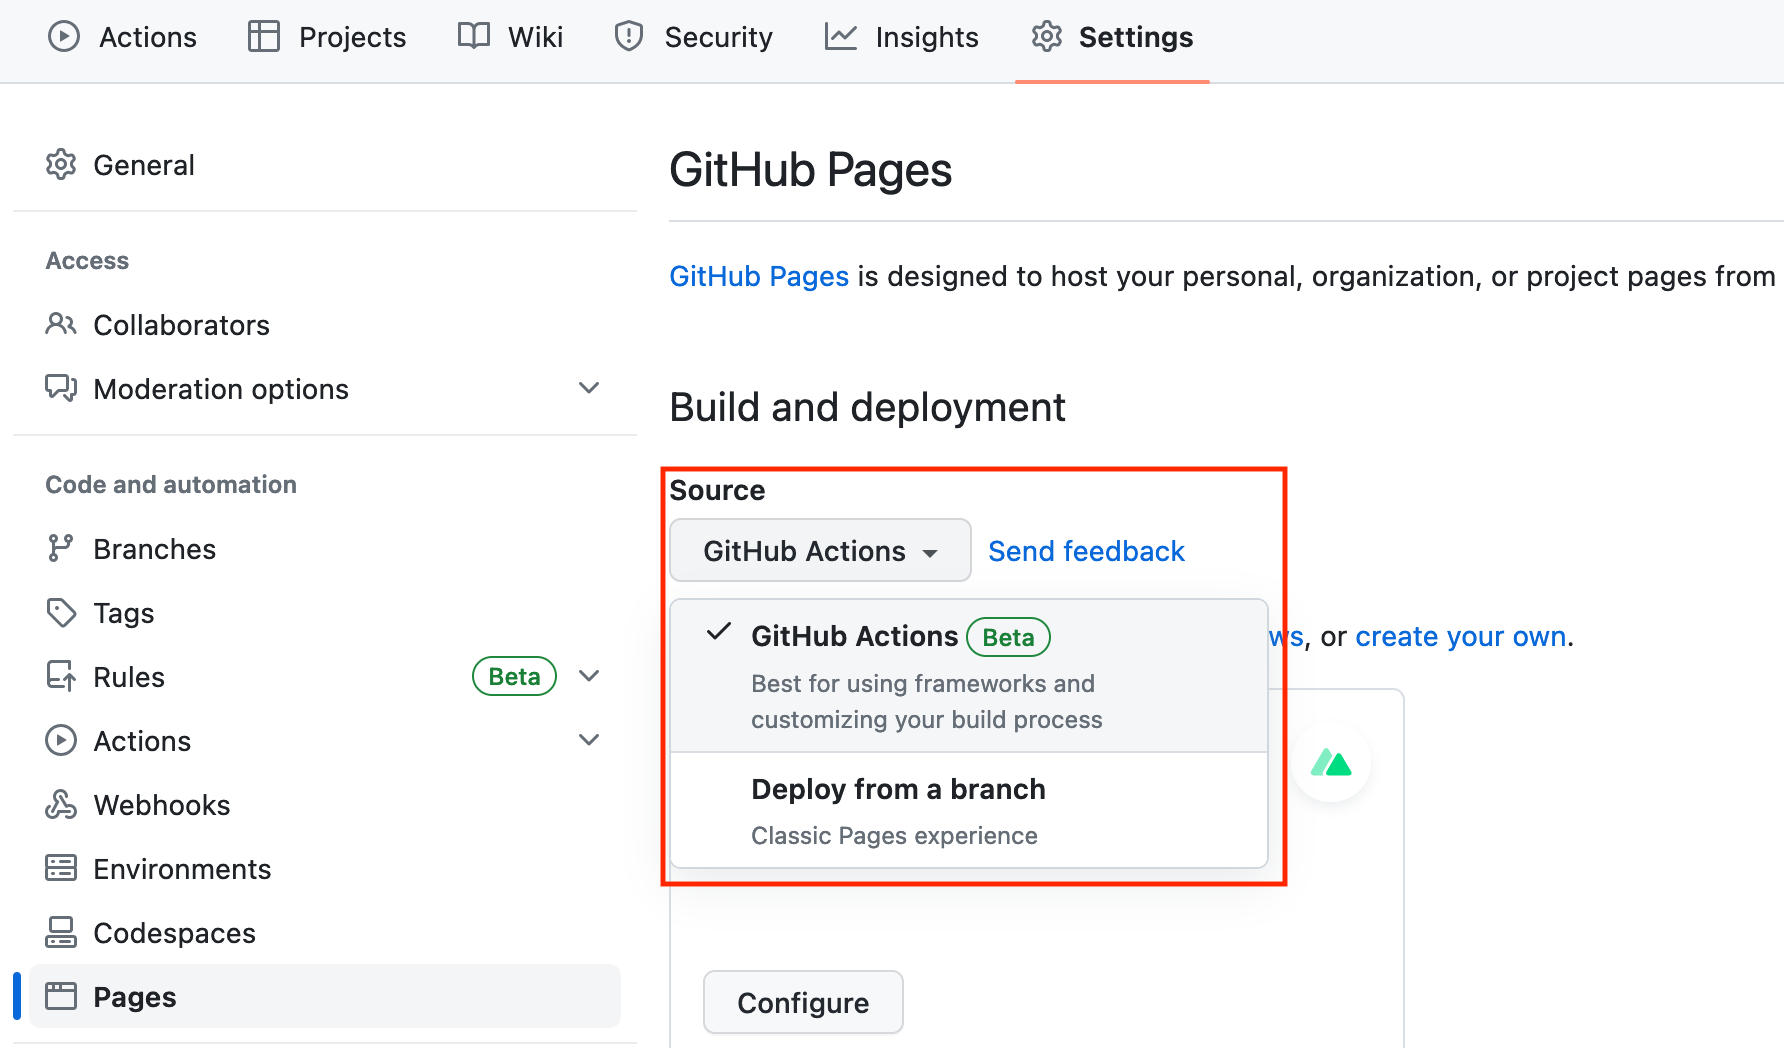Click the 'Code and automation' section label
Screen dimensions: 1784x1048
(x=171, y=484)
